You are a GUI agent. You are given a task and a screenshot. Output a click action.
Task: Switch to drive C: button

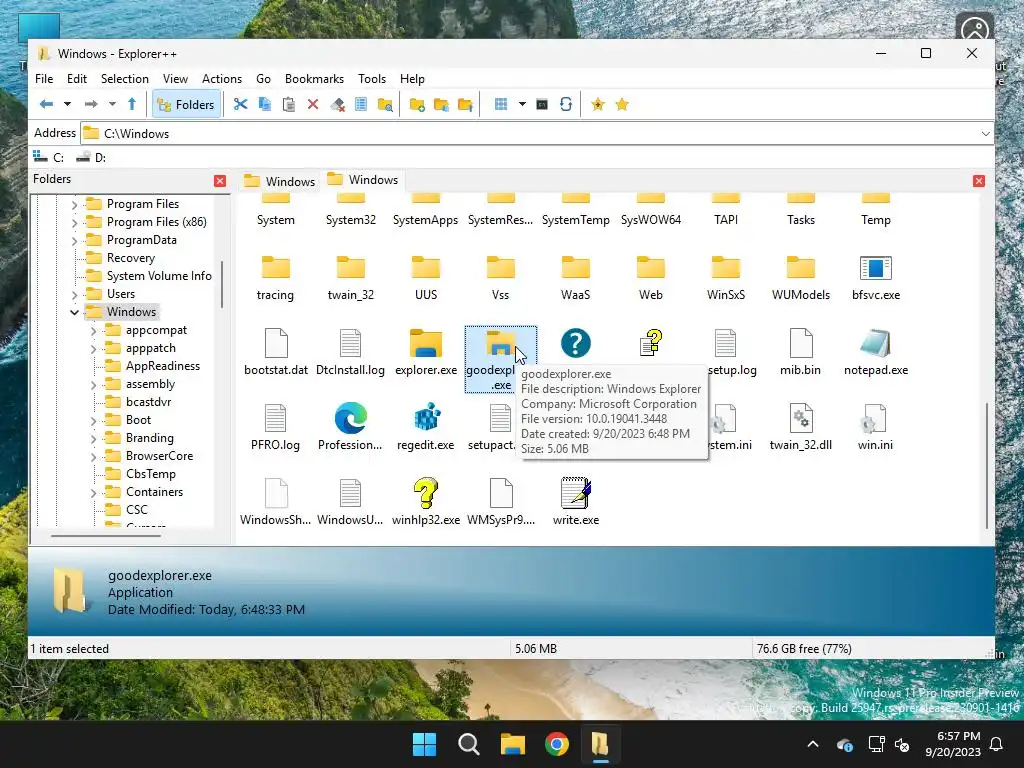tap(49, 157)
